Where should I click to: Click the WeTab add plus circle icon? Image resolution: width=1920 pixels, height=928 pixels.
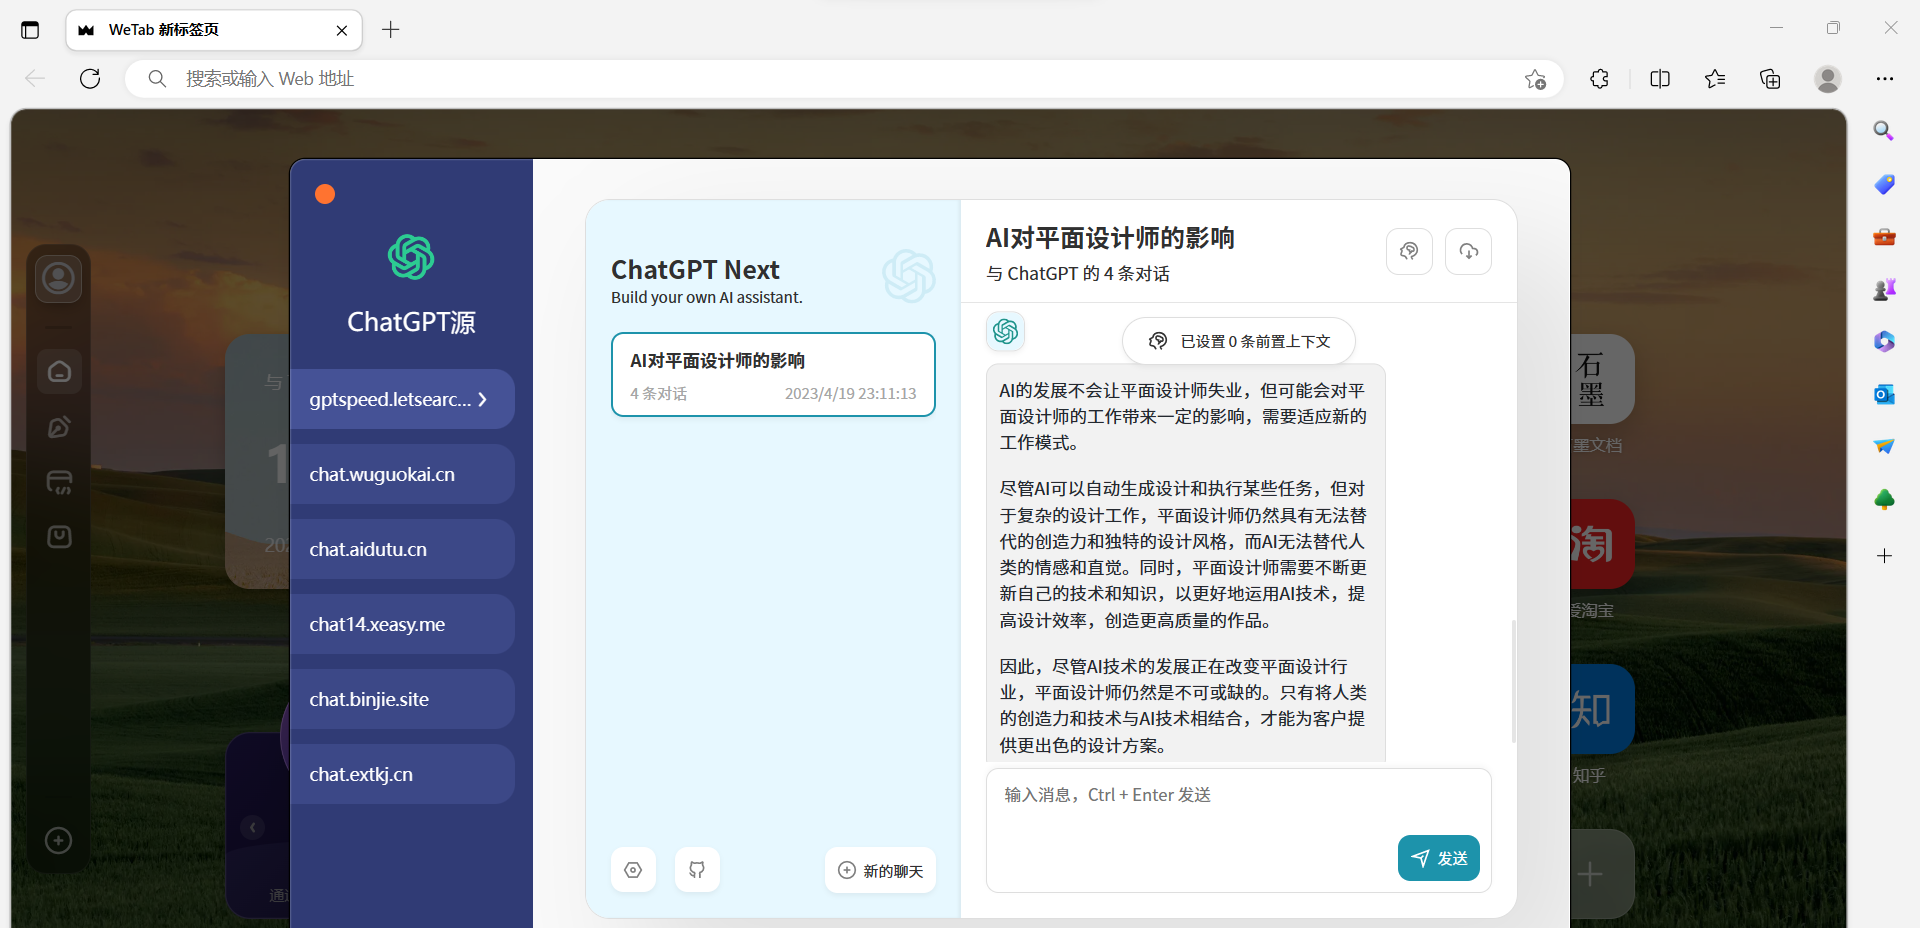tap(59, 841)
